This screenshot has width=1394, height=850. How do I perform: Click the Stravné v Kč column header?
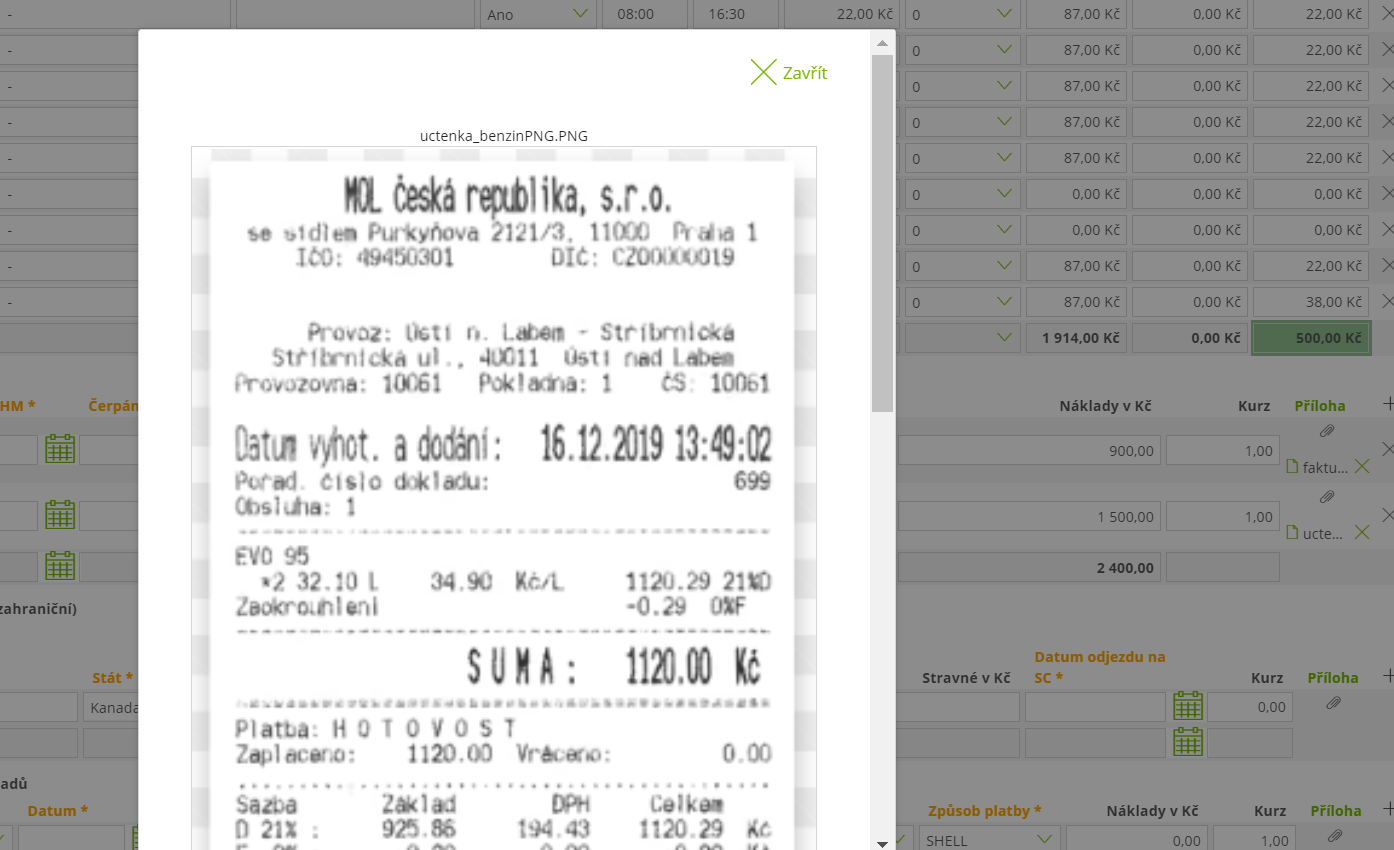click(965, 678)
